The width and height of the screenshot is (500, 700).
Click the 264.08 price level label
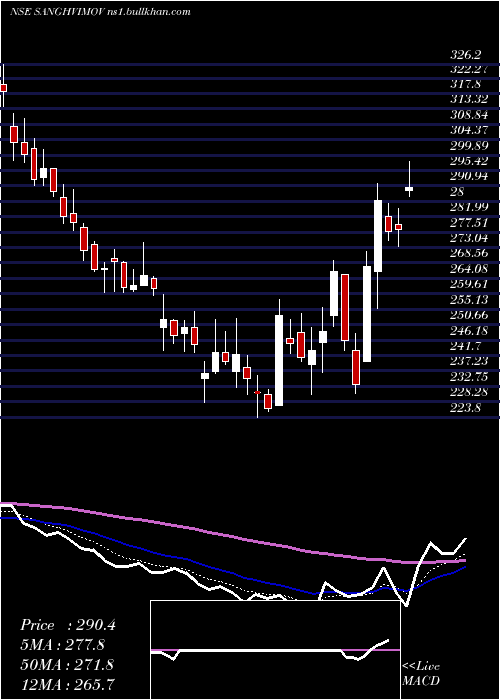coord(469,268)
